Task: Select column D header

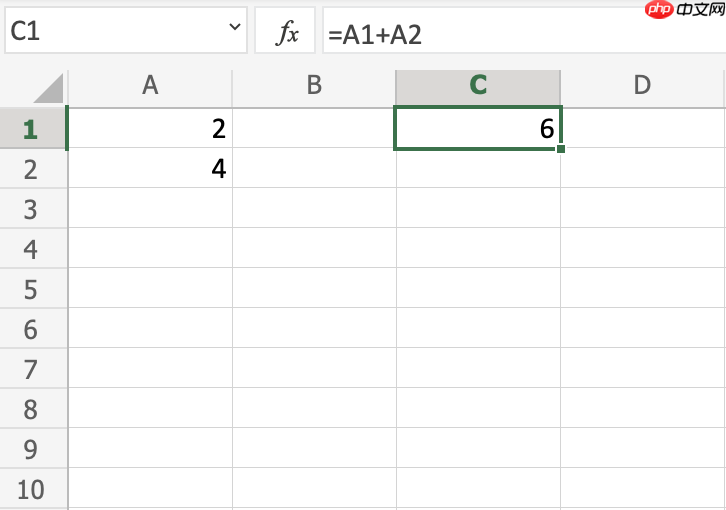Action: coord(642,86)
